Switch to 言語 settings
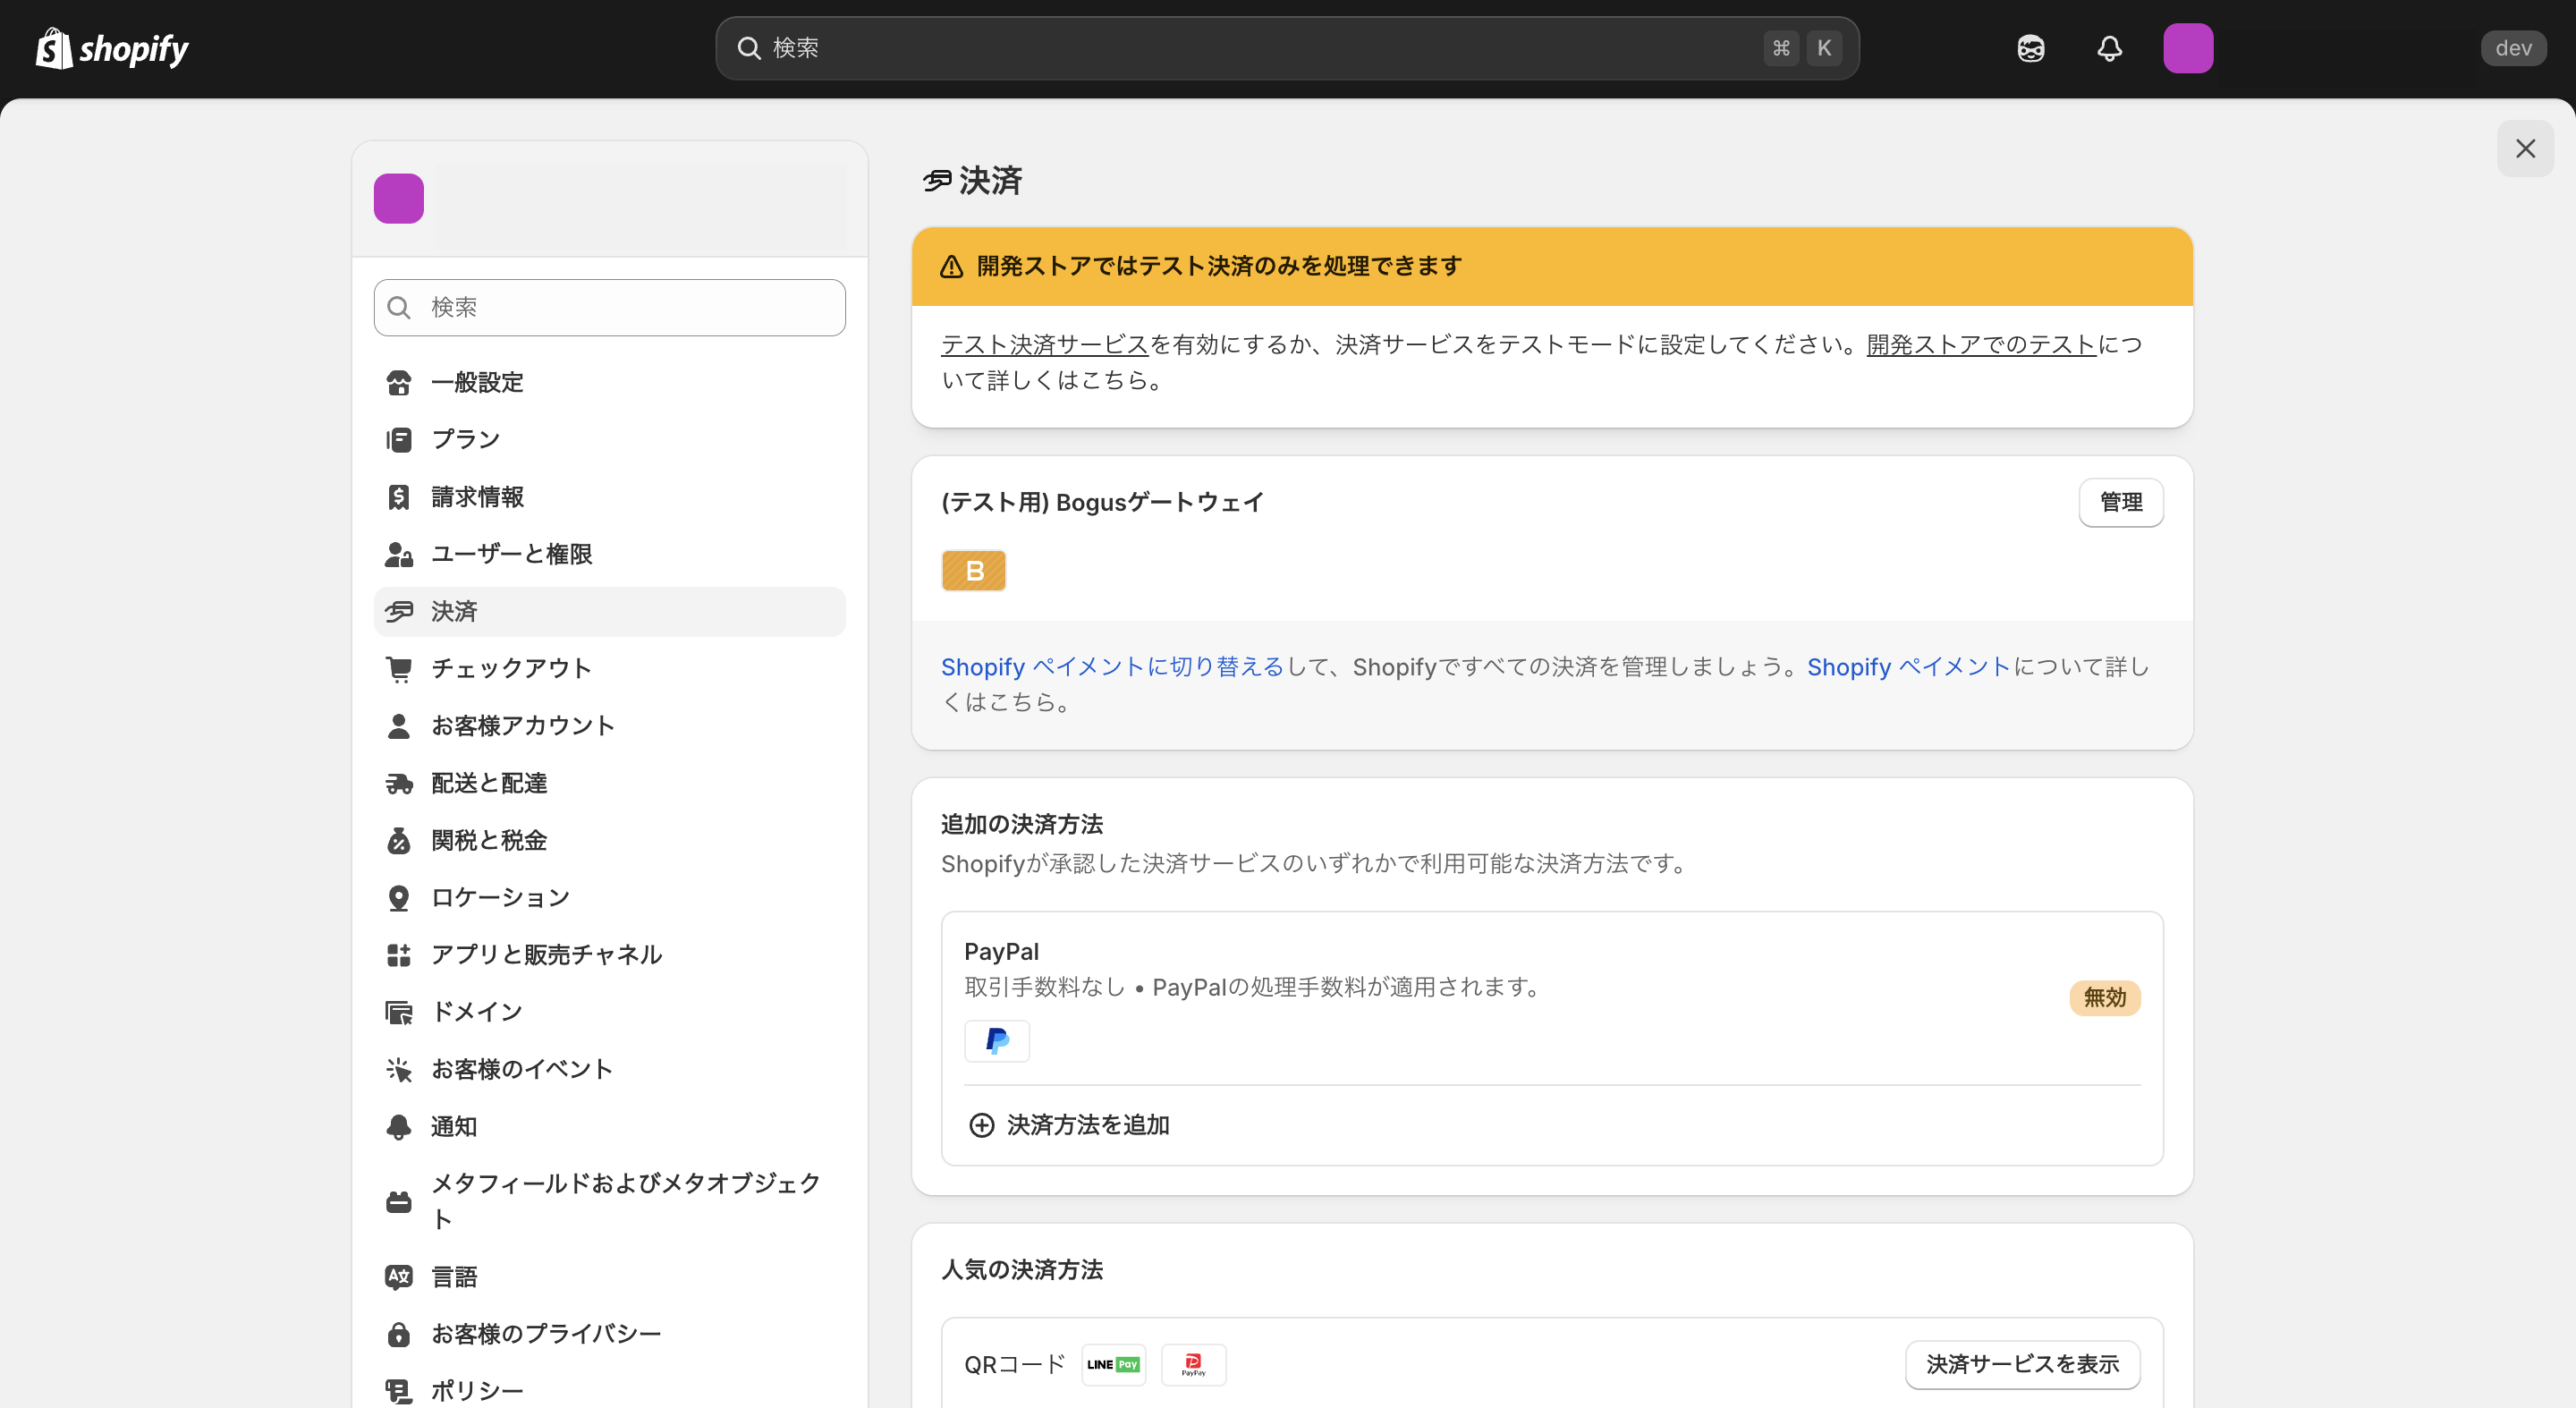Viewport: 2576px width, 1408px height. click(x=455, y=1276)
